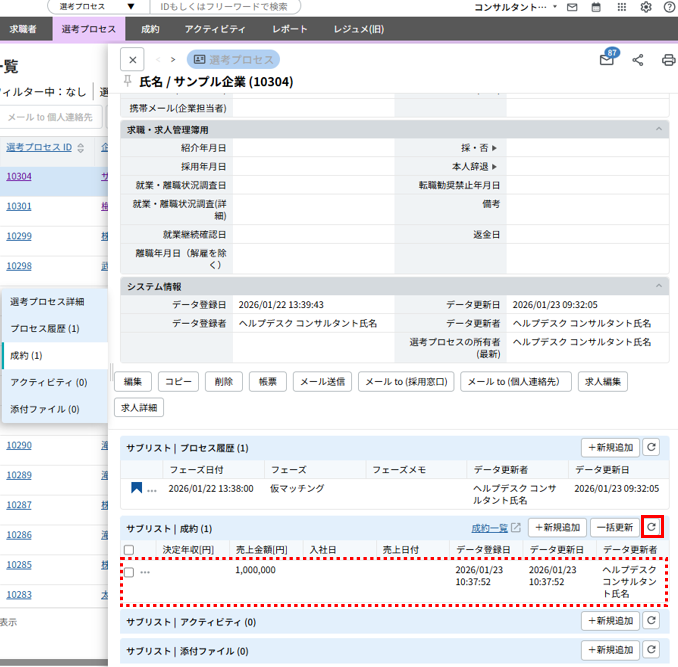Refresh the 成約 sublist with the reload icon
This screenshot has width=678, height=667.
[652, 527]
